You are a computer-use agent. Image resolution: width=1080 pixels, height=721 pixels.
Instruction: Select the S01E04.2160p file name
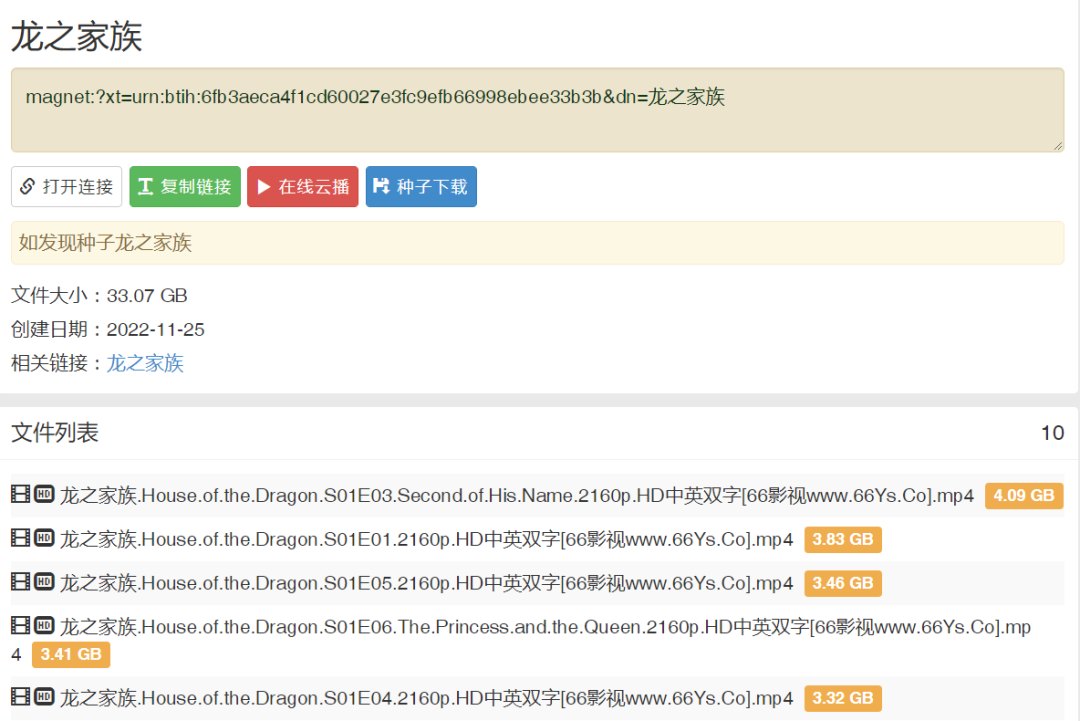(426, 698)
